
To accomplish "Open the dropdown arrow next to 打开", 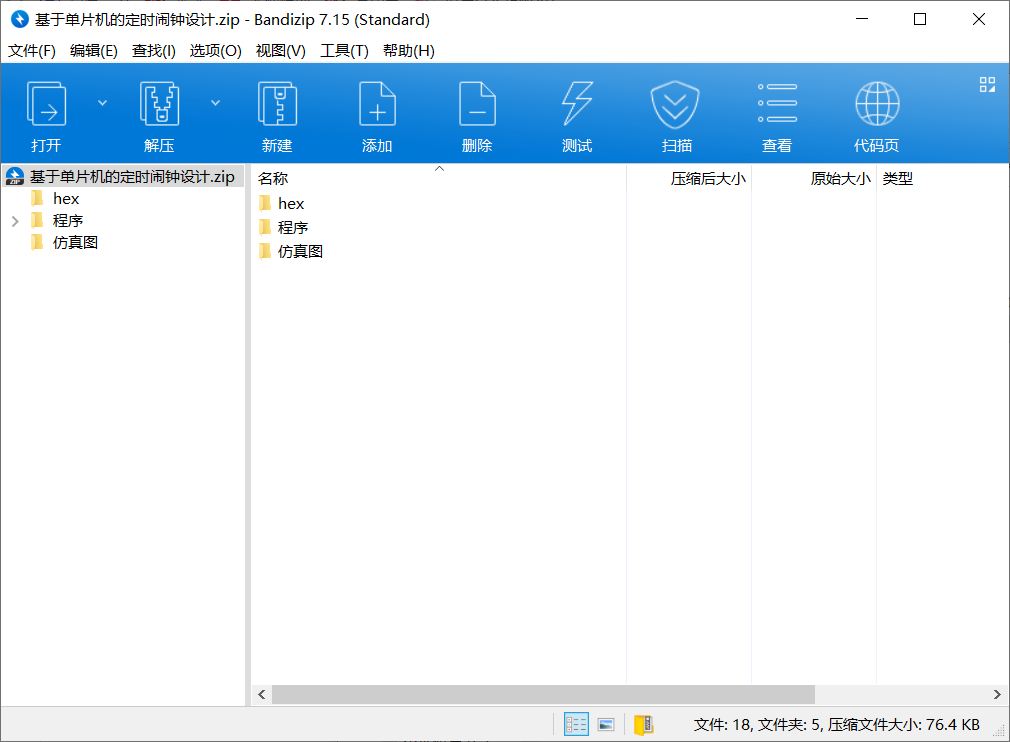I will click(x=102, y=102).
